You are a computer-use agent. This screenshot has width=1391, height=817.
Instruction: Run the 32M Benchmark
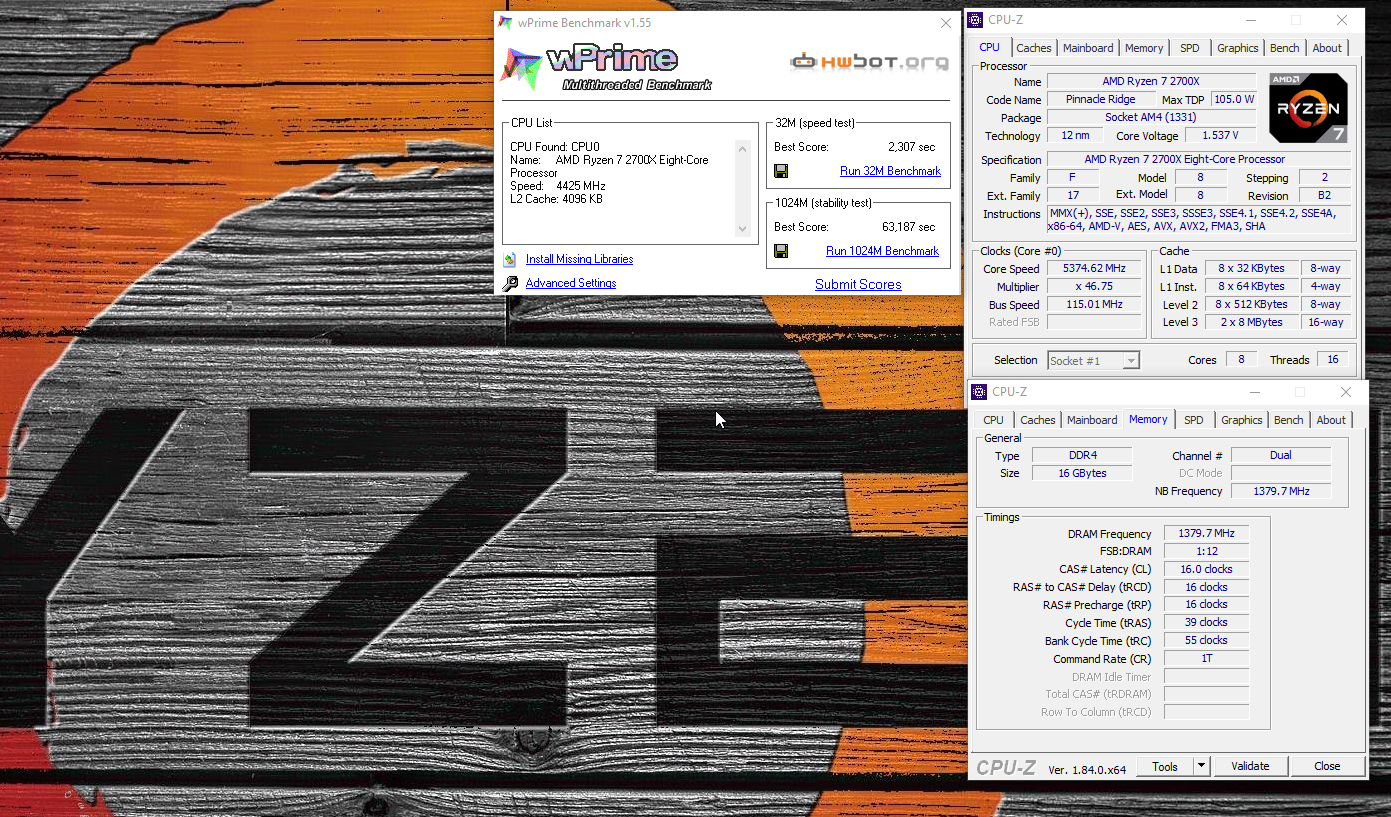click(x=890, y=171)
